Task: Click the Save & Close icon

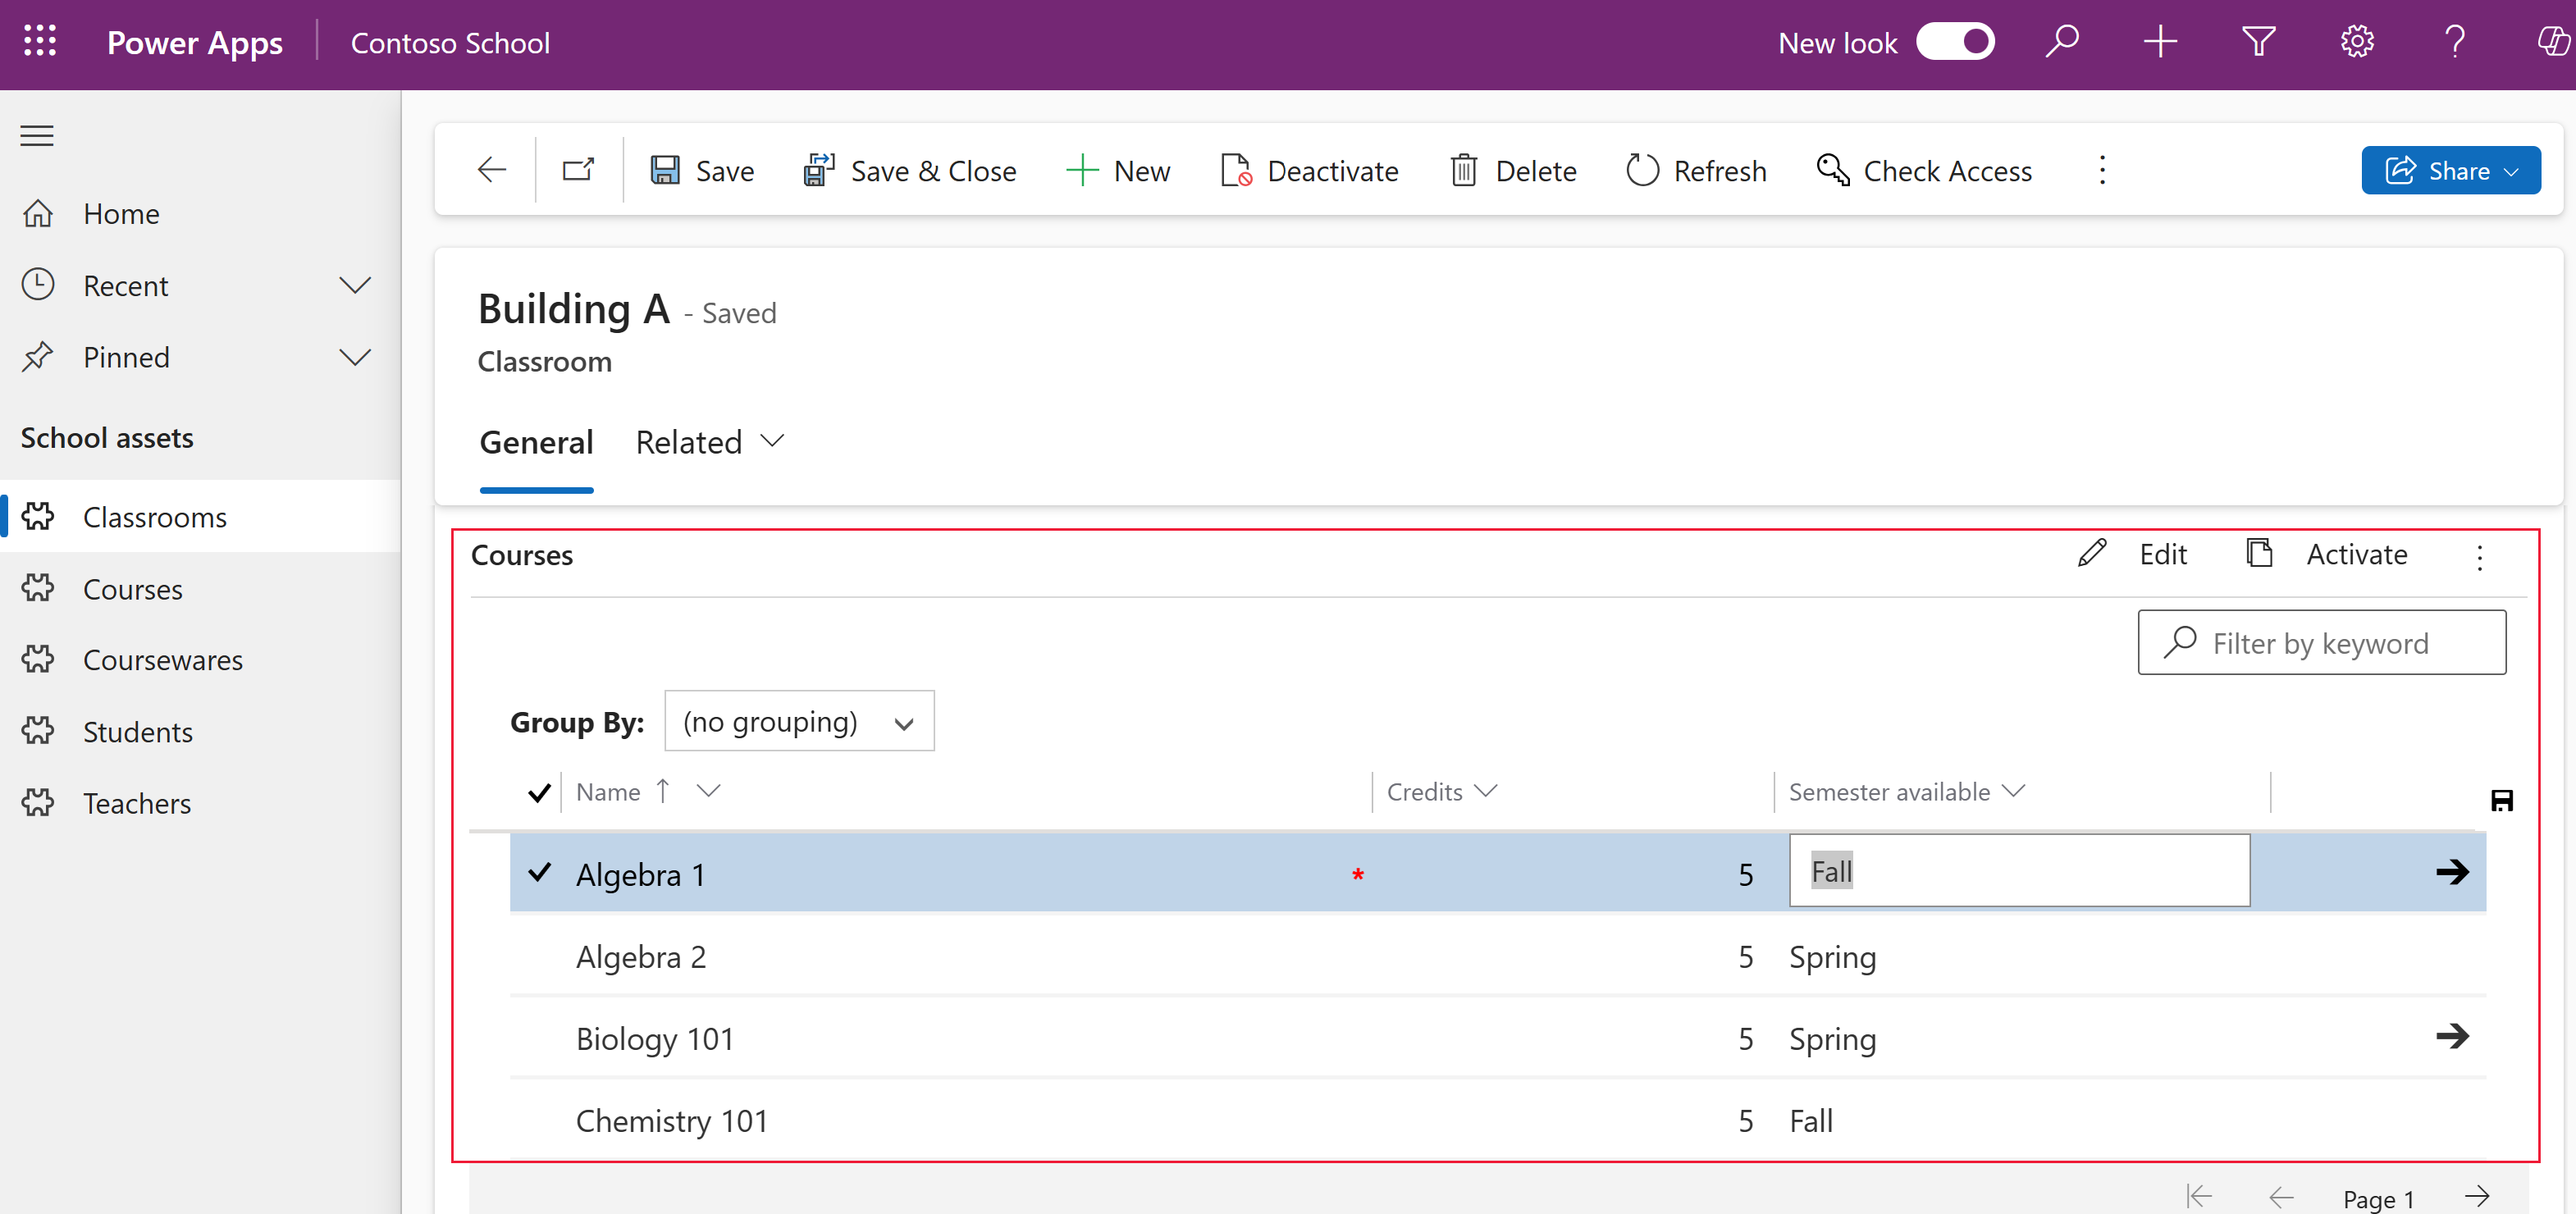Action: click(818, 169)
